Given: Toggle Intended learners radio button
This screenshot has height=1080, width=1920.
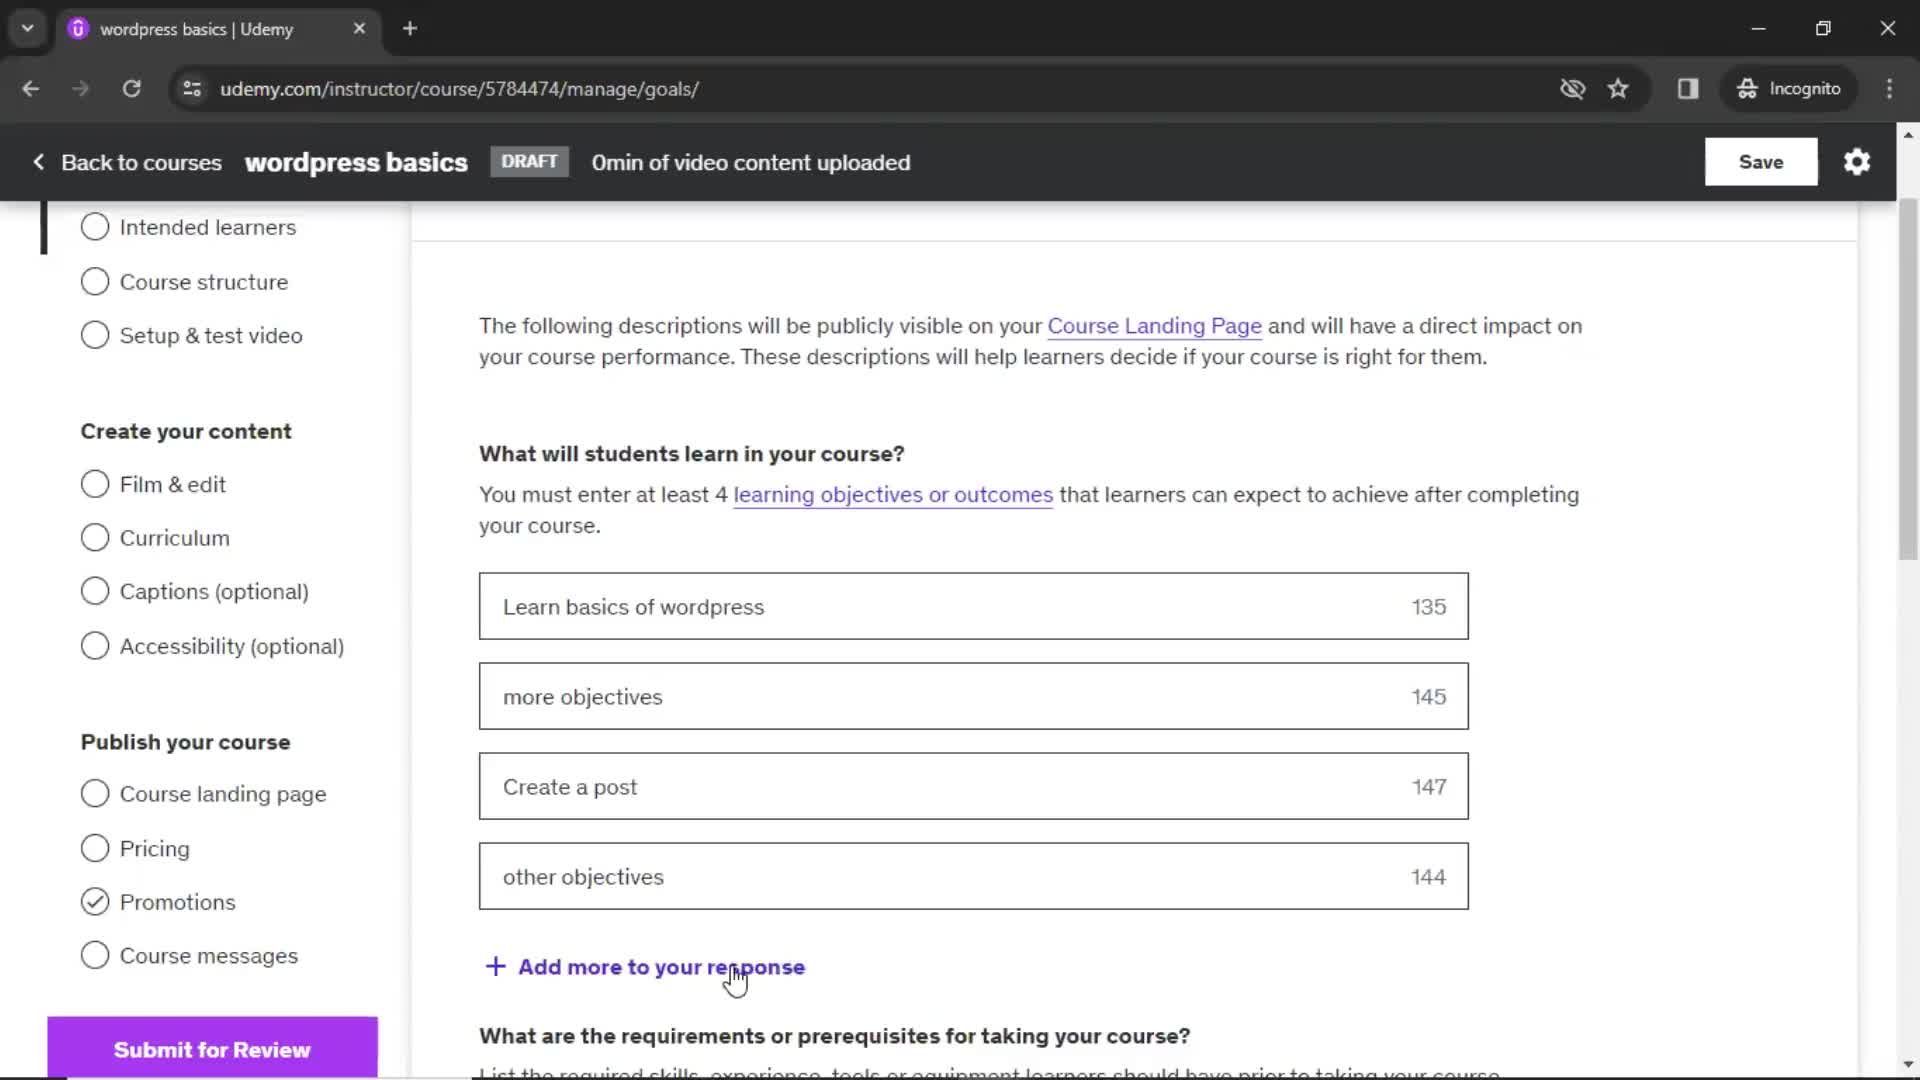Looking at the screenshot, I should tap(95, 227).
